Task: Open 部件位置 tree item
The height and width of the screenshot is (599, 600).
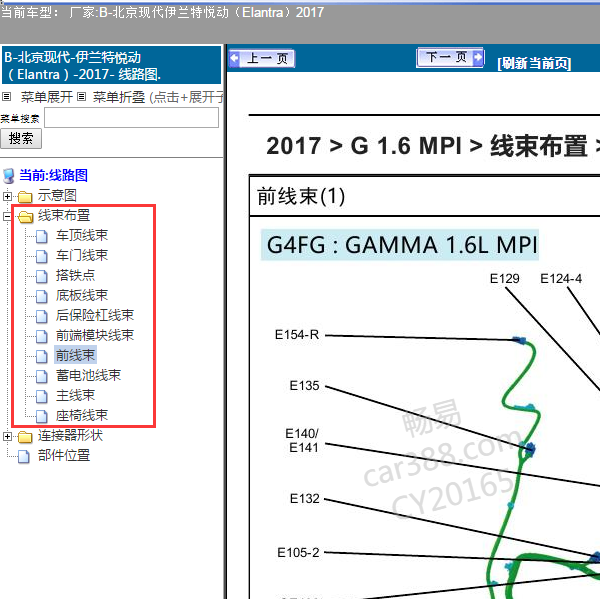Action: tap(64, 455)
